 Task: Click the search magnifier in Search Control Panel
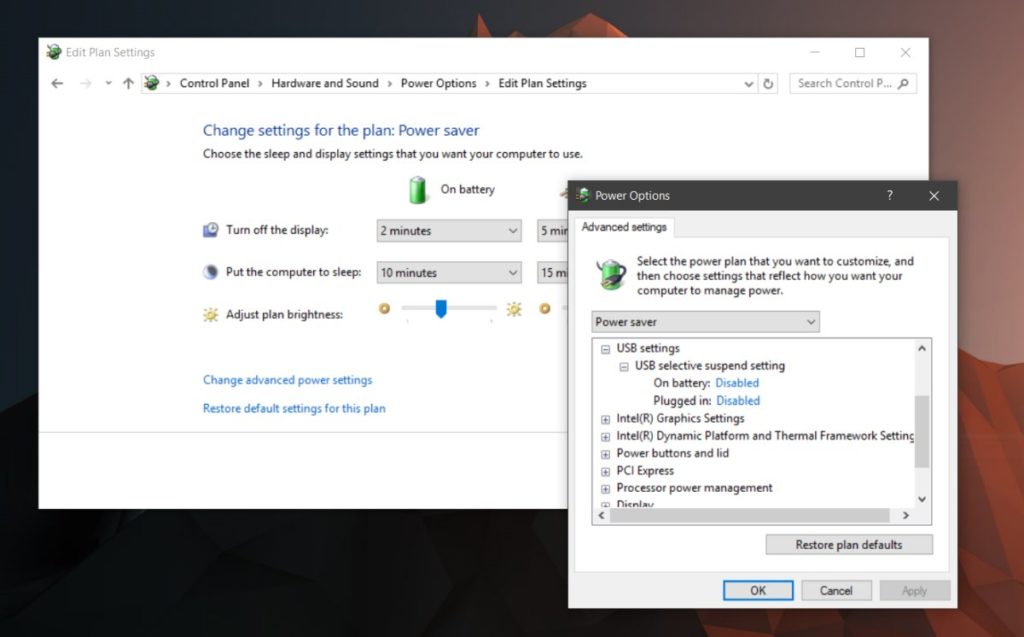coord(904,83)
